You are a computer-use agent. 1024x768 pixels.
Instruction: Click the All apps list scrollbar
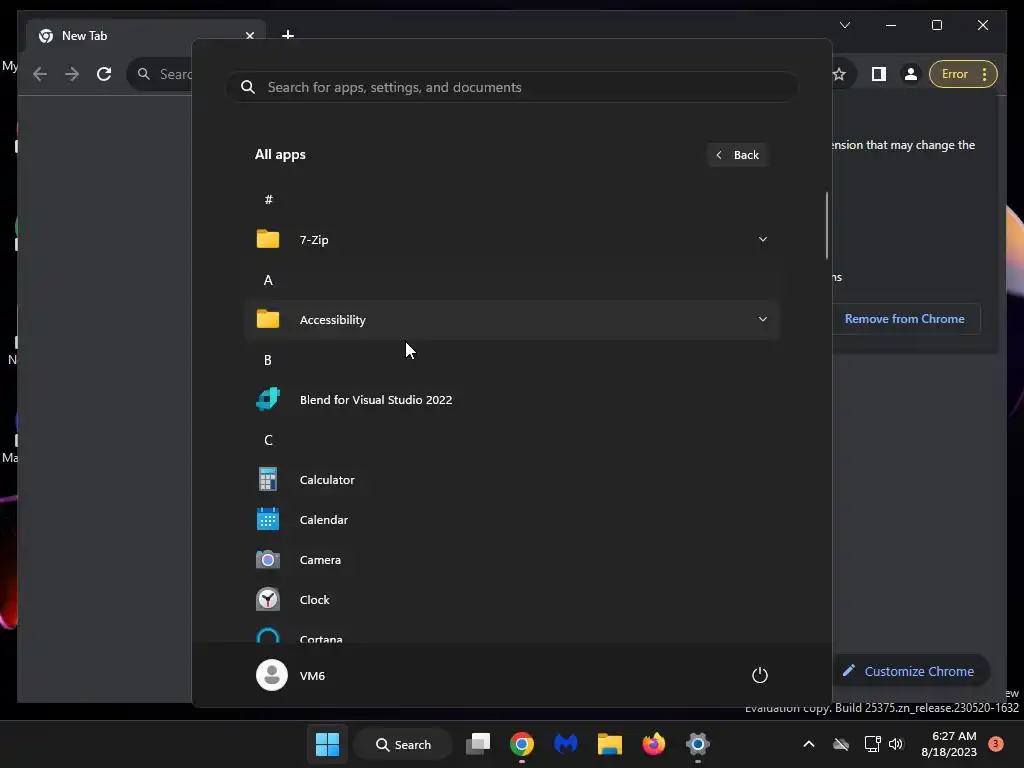point(827,225)
